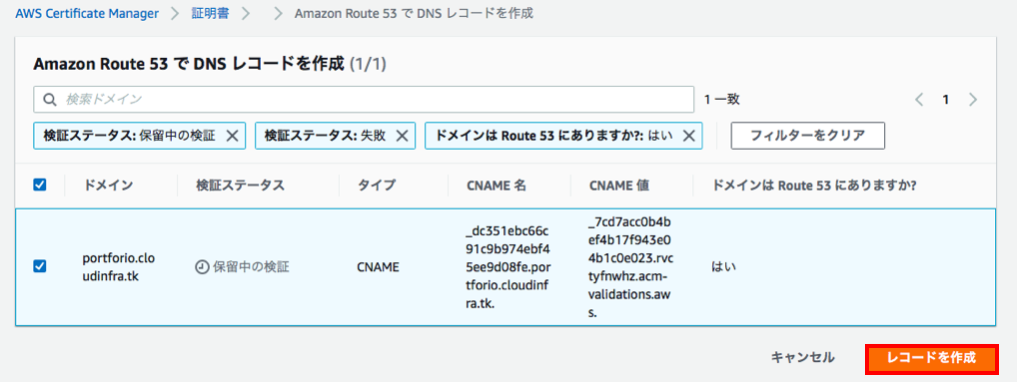Click CNAME 値 column header

coord(619,185)
